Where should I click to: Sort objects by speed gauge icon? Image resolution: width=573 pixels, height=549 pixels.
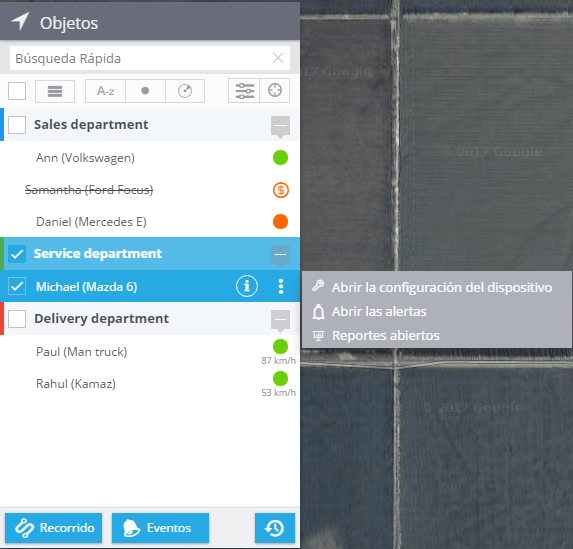coord(185,91)
